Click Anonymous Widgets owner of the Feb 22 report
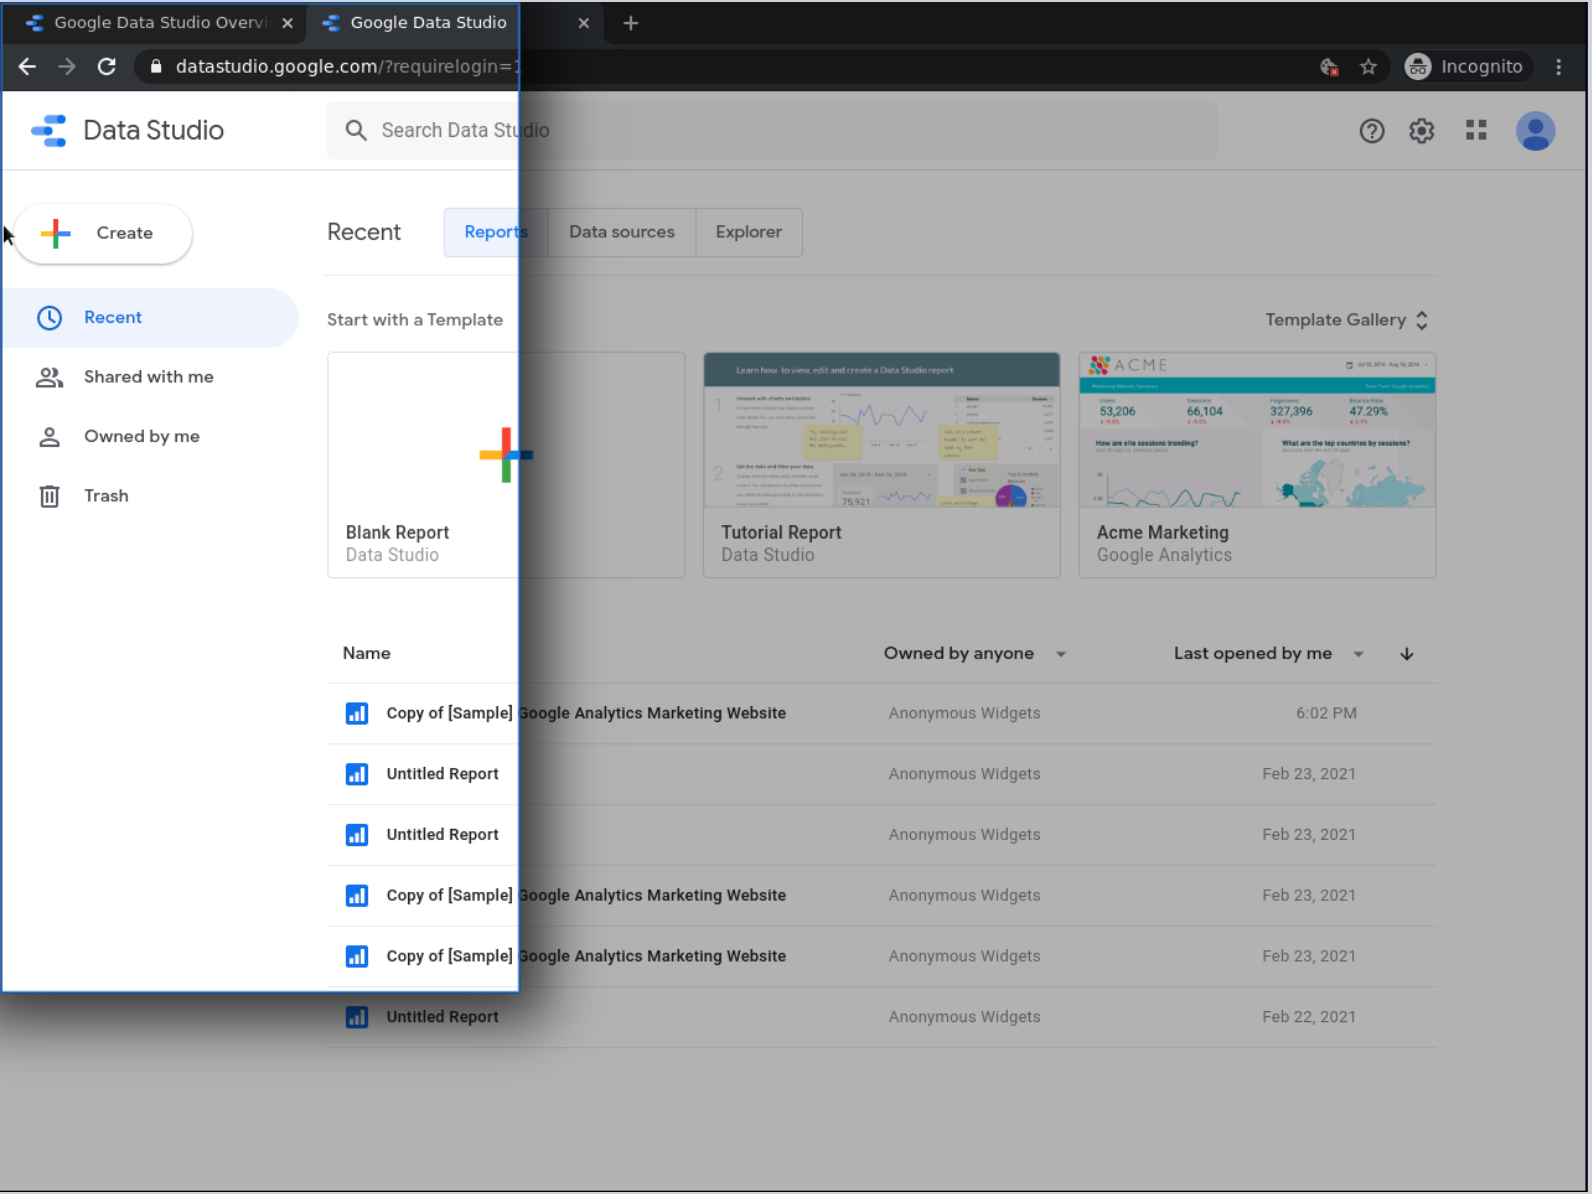 click(x=964, y=1017)
